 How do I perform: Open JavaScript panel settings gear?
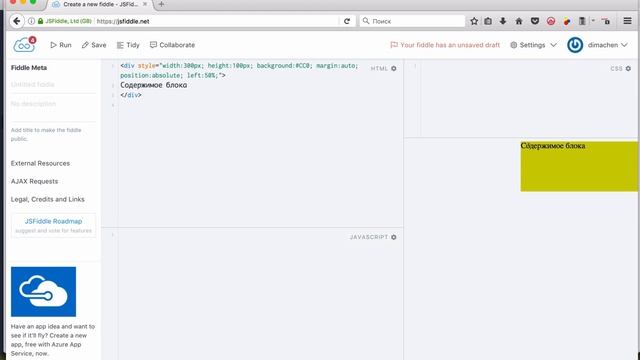point(394,237)
